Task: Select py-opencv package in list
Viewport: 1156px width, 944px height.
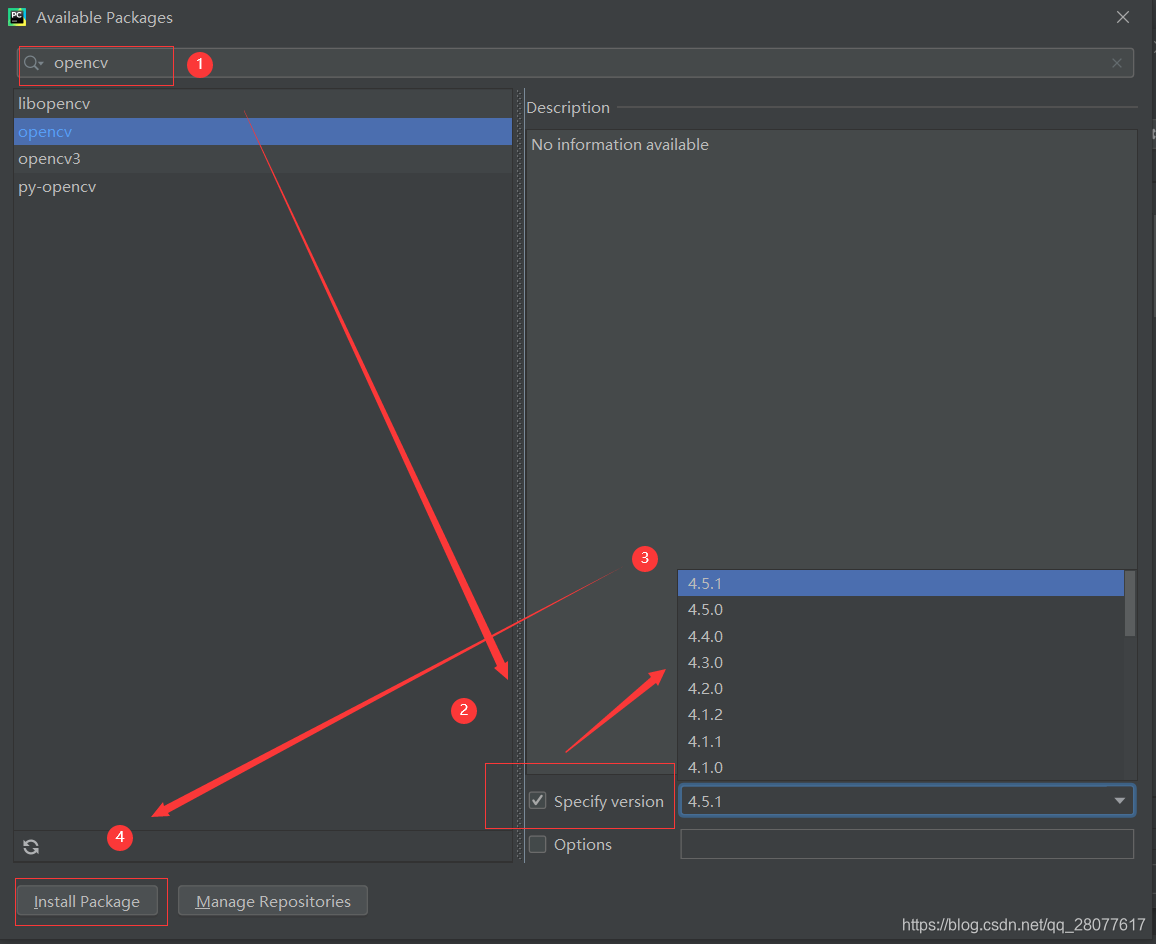Action: tap(262, 187)
